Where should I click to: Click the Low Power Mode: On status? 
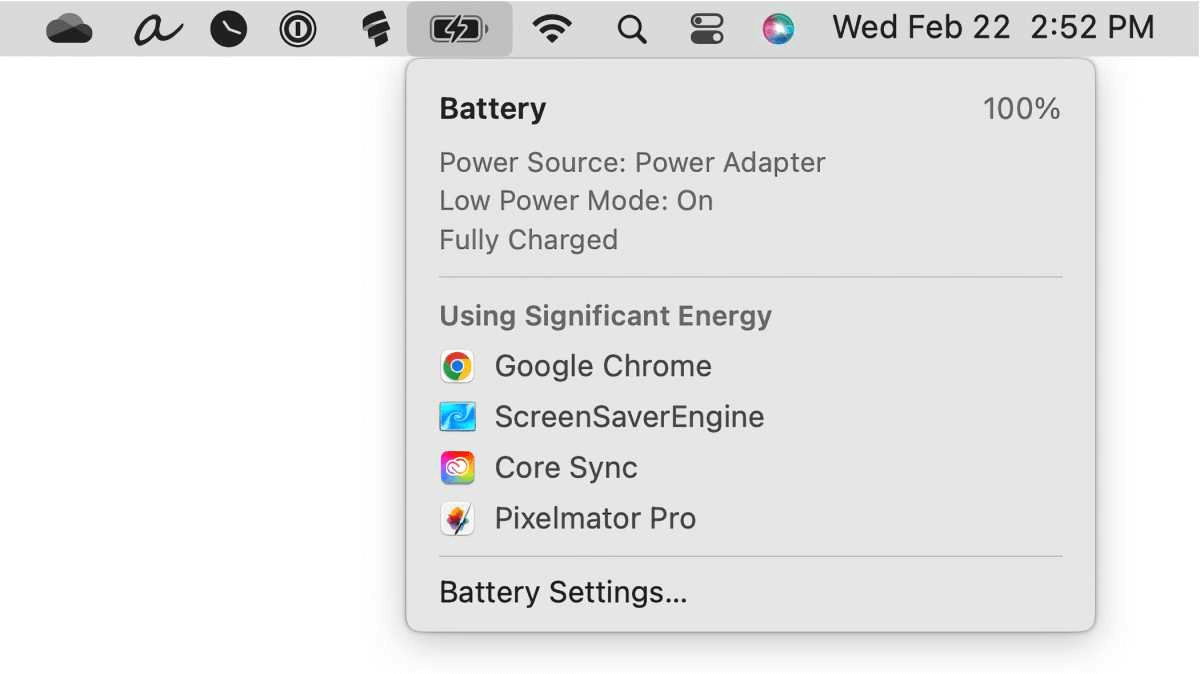pyautogui.click(x=576, y=201)
